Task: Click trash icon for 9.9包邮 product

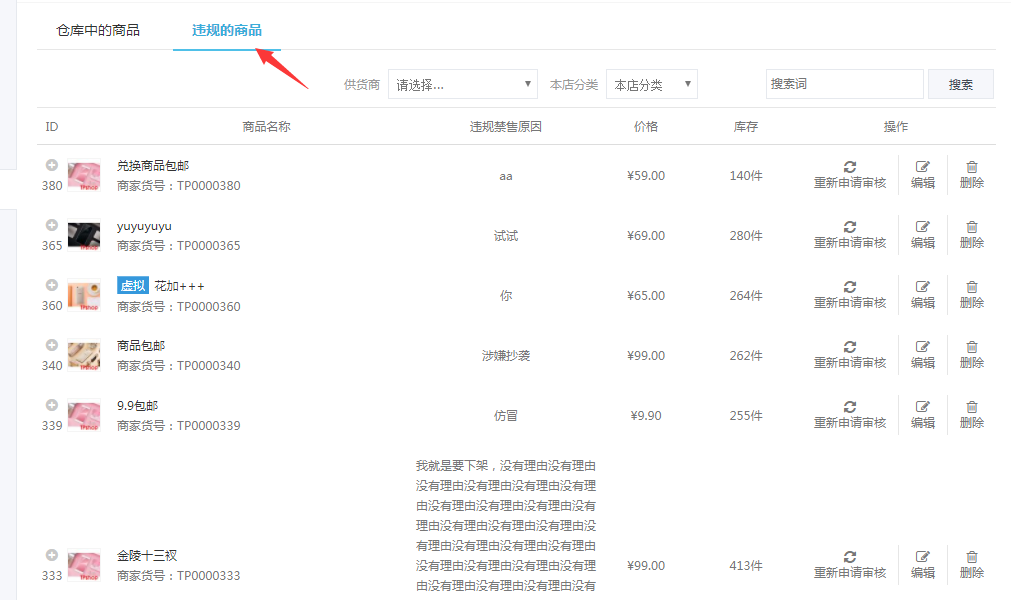Action: click(971, 407)
